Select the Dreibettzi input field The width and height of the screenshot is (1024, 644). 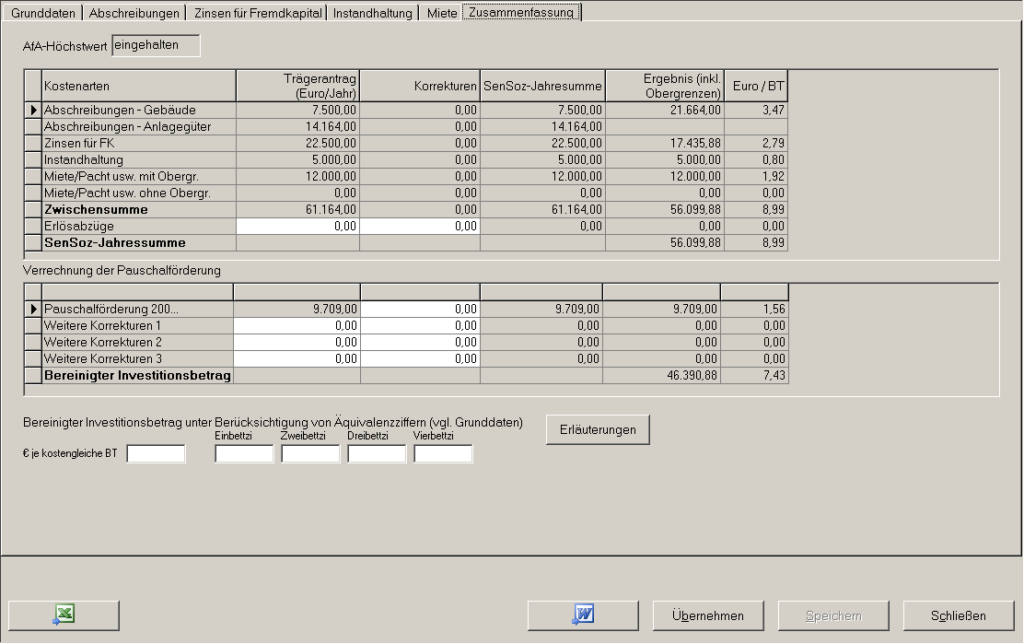(377, 454)
